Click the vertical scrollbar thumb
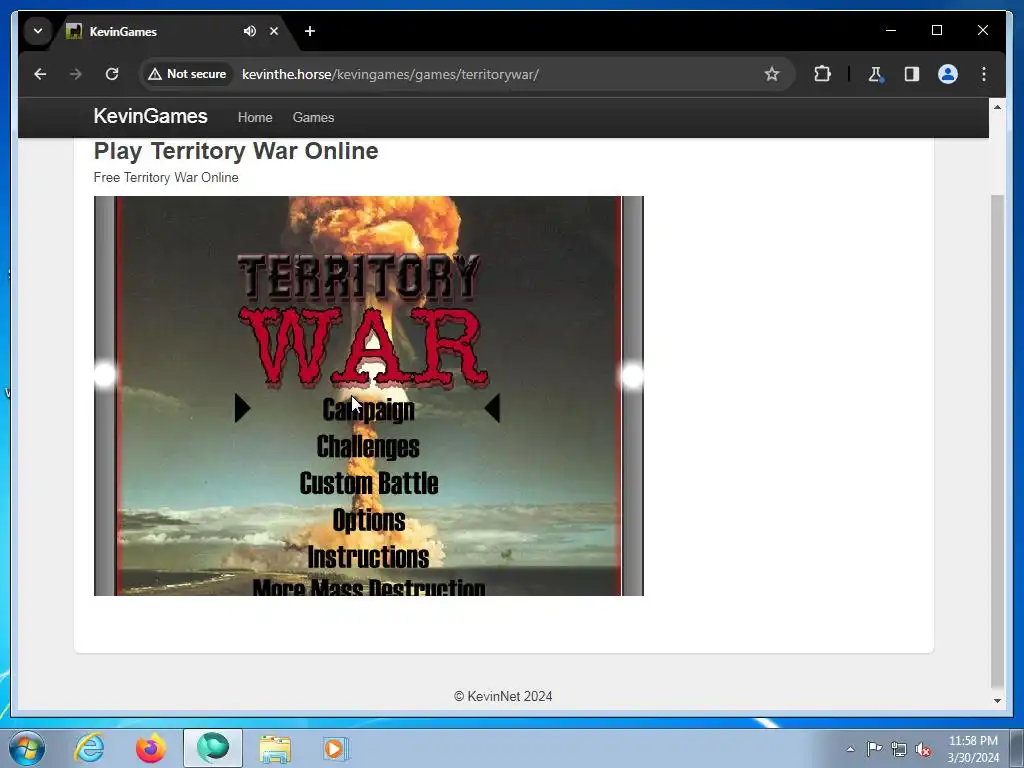1024x768 pixels. click(997, 441)
